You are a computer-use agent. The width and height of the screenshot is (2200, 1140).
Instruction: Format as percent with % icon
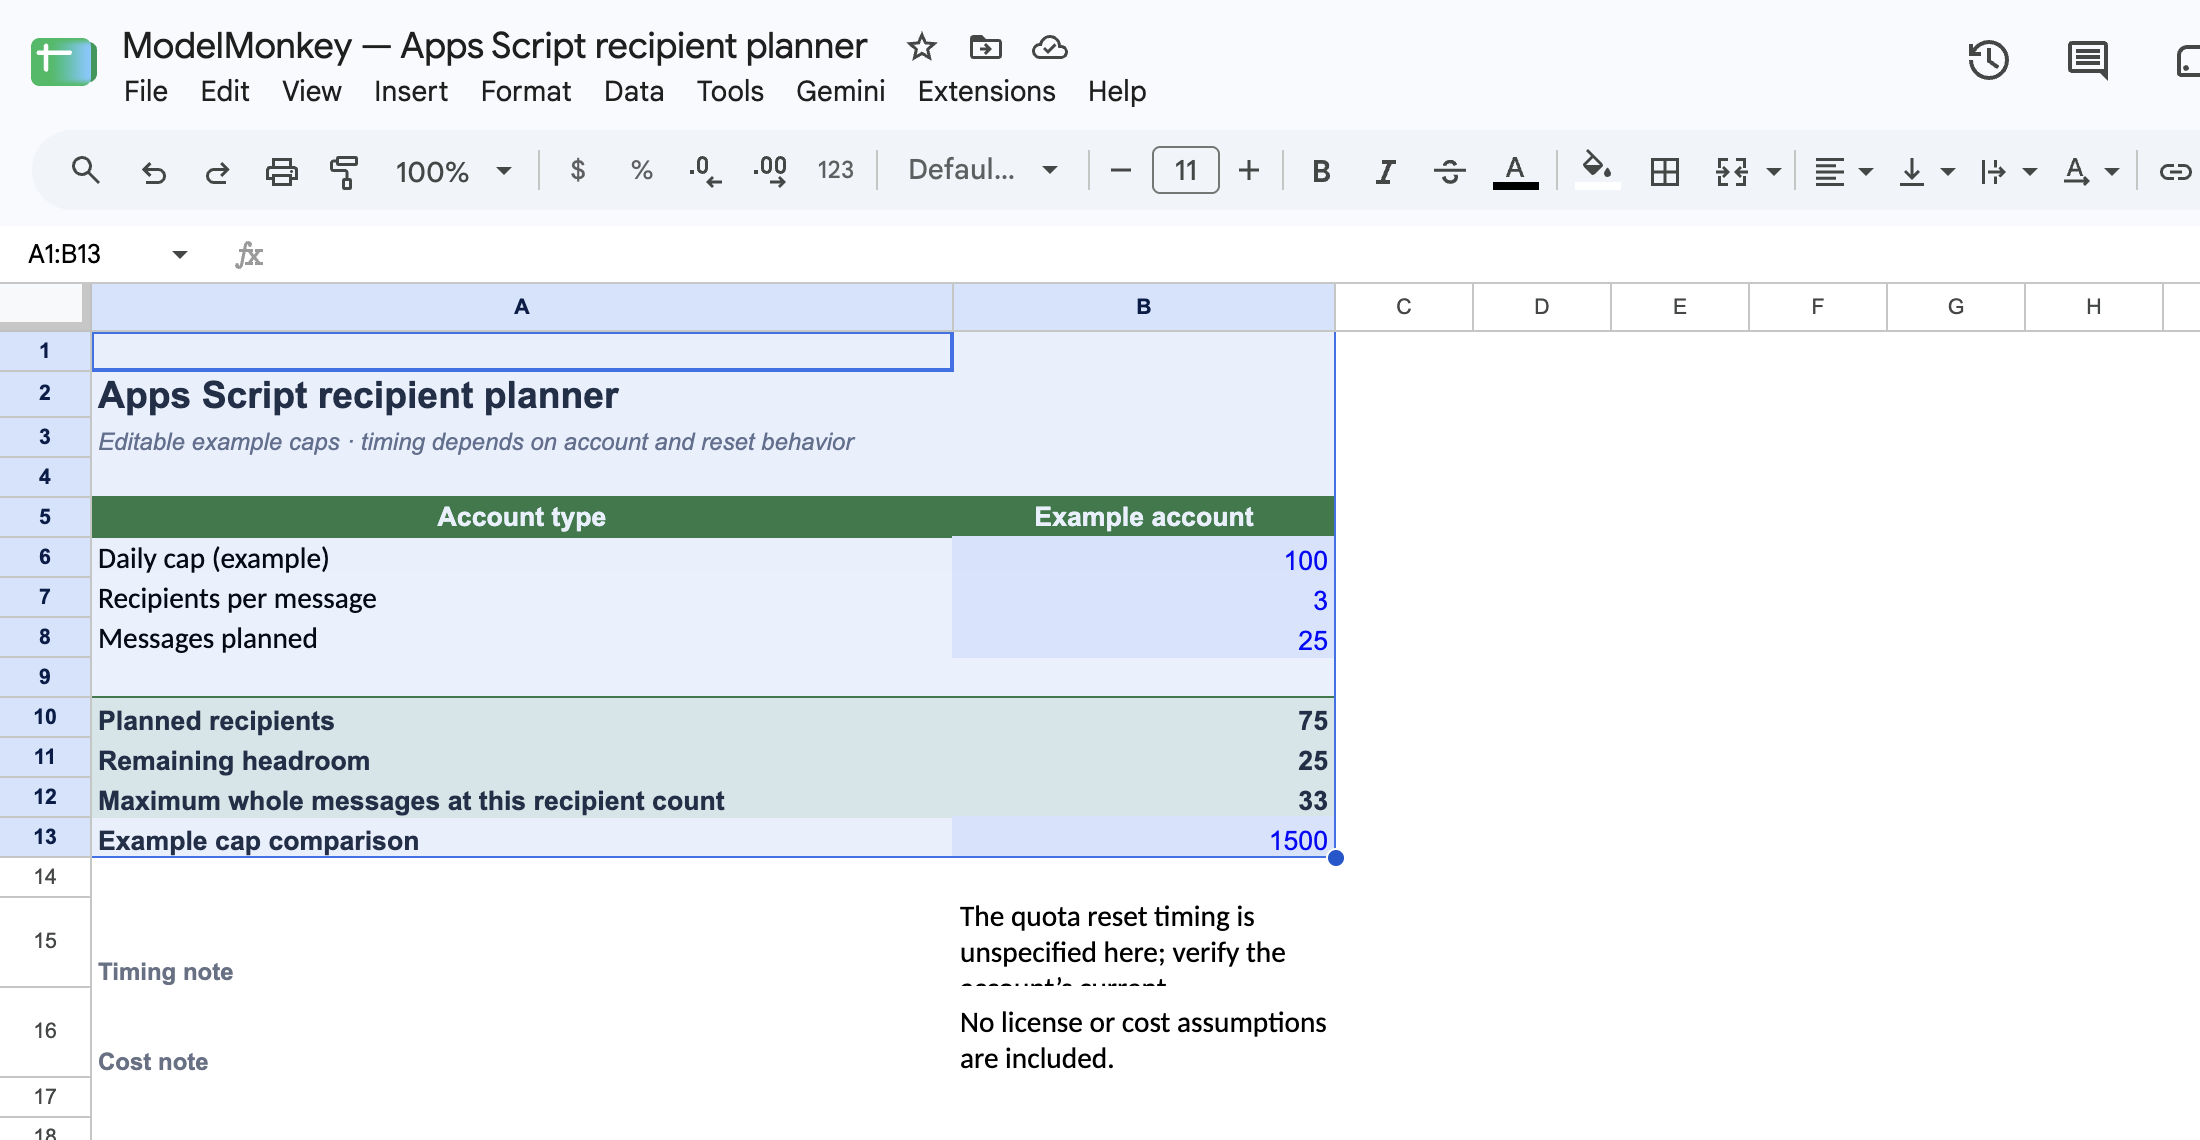coord(642,171)
